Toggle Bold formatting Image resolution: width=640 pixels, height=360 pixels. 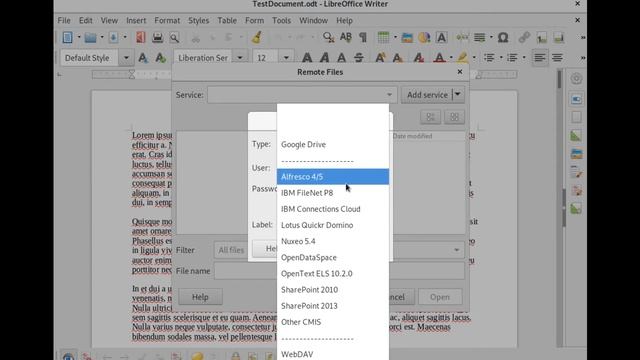tap(307, 58)
